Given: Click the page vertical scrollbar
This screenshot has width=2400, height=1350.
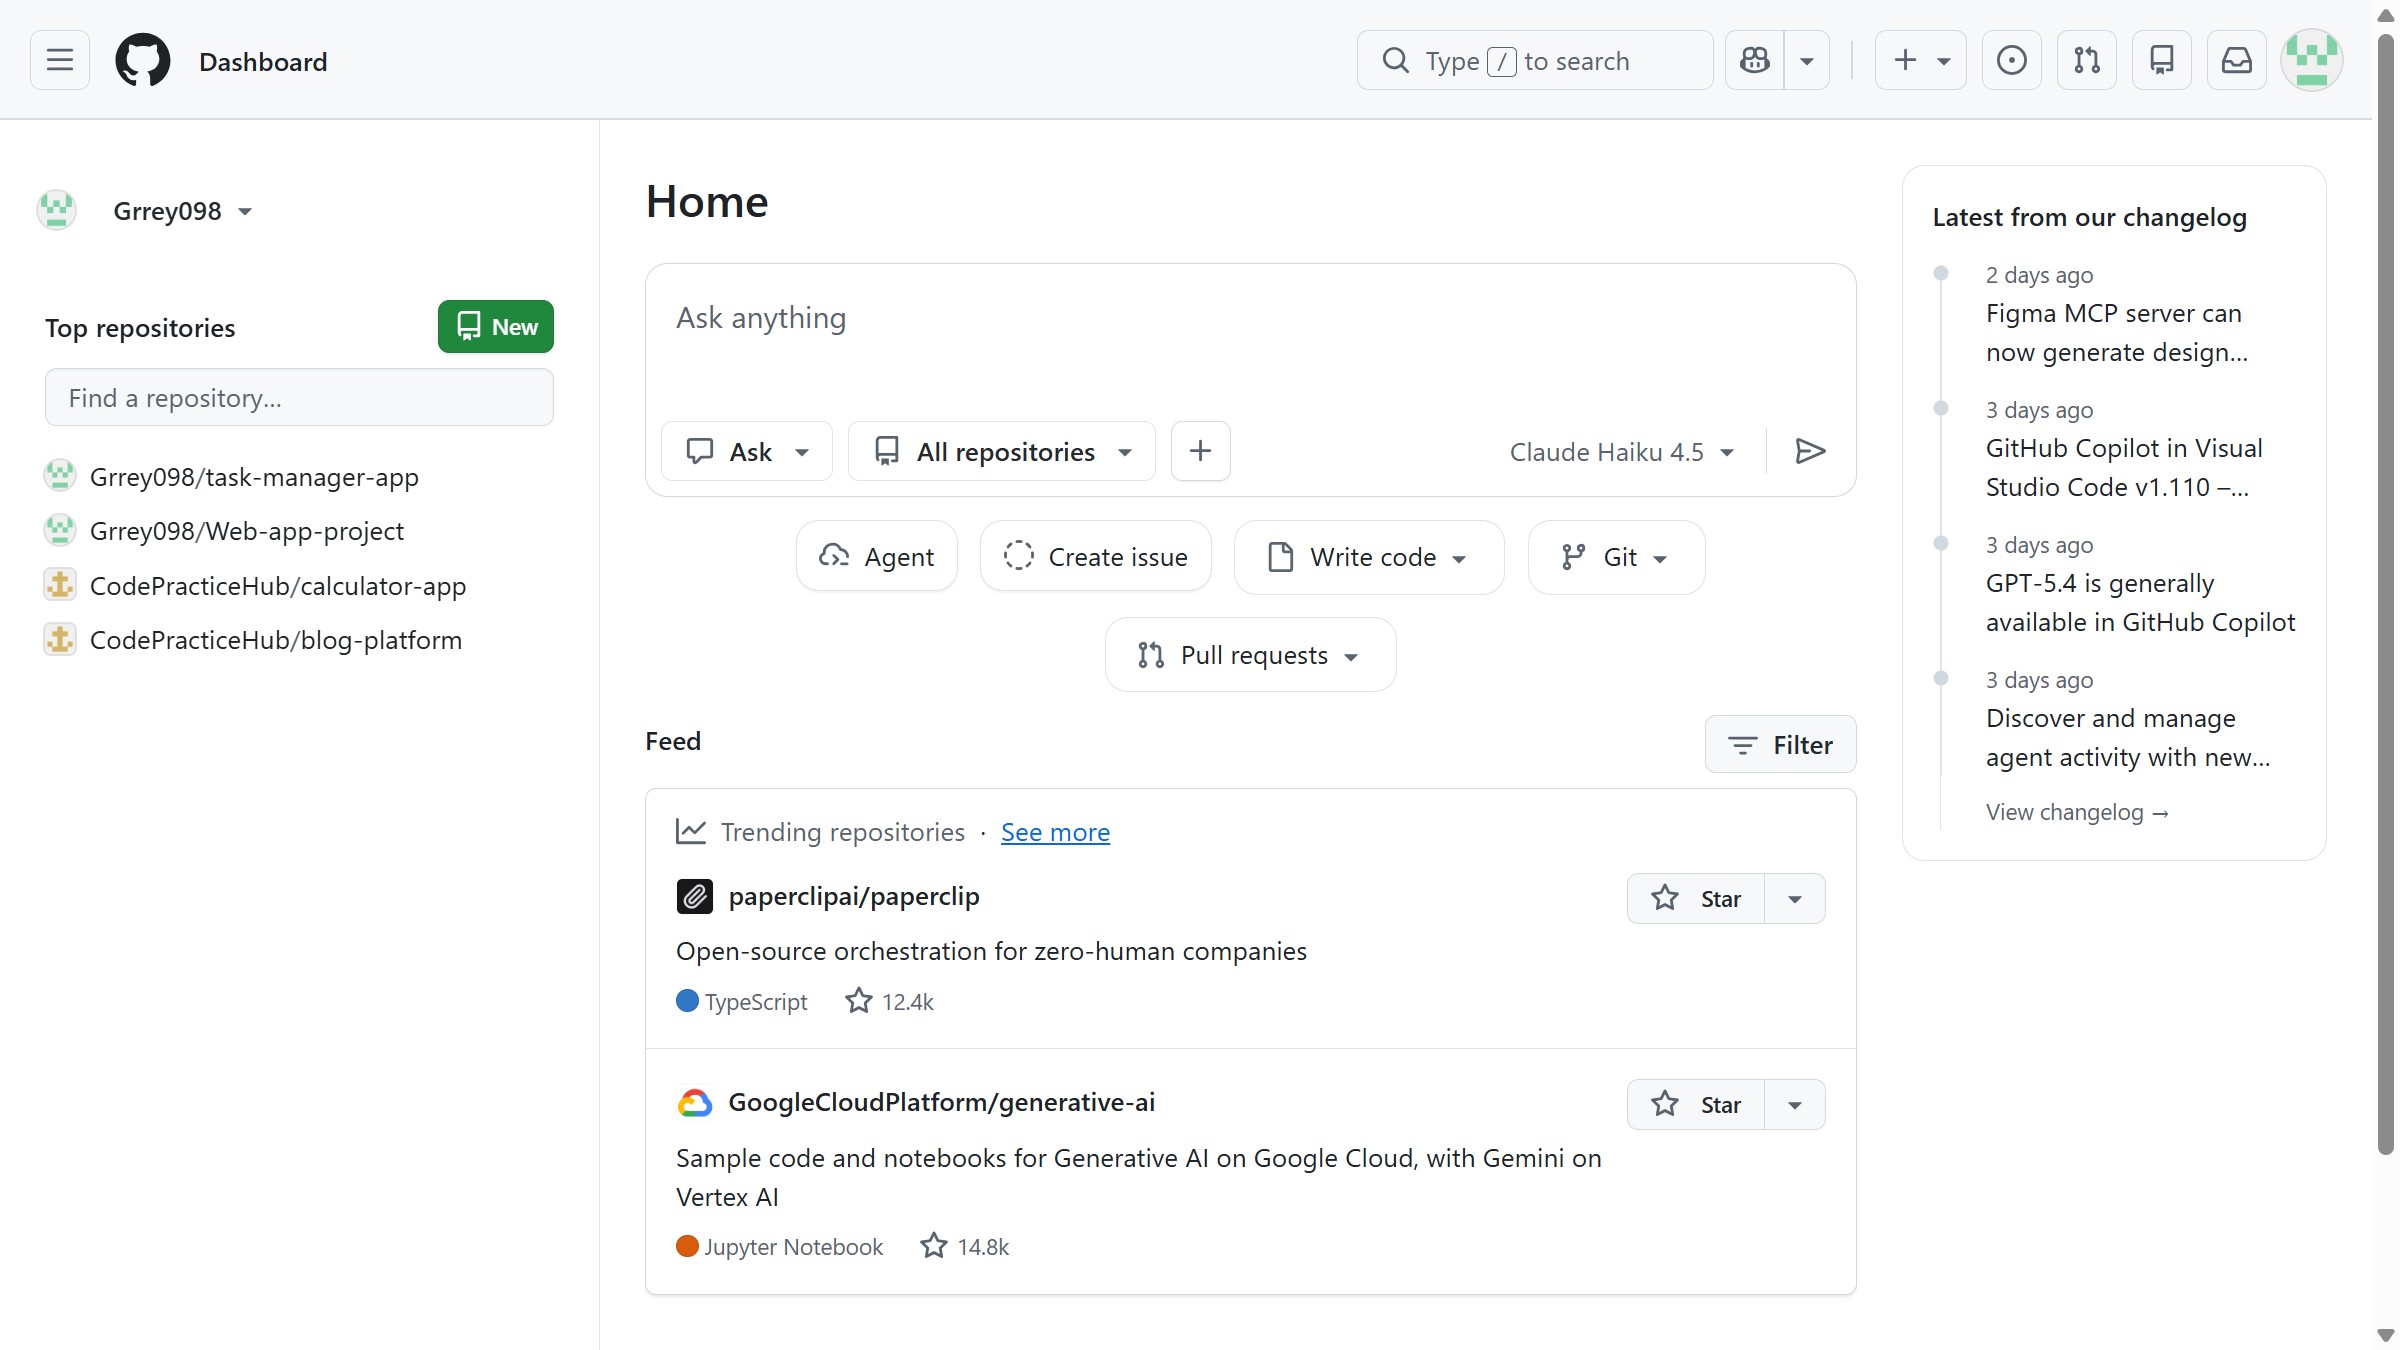Looking at the screenshot, I should point(2386,595).
